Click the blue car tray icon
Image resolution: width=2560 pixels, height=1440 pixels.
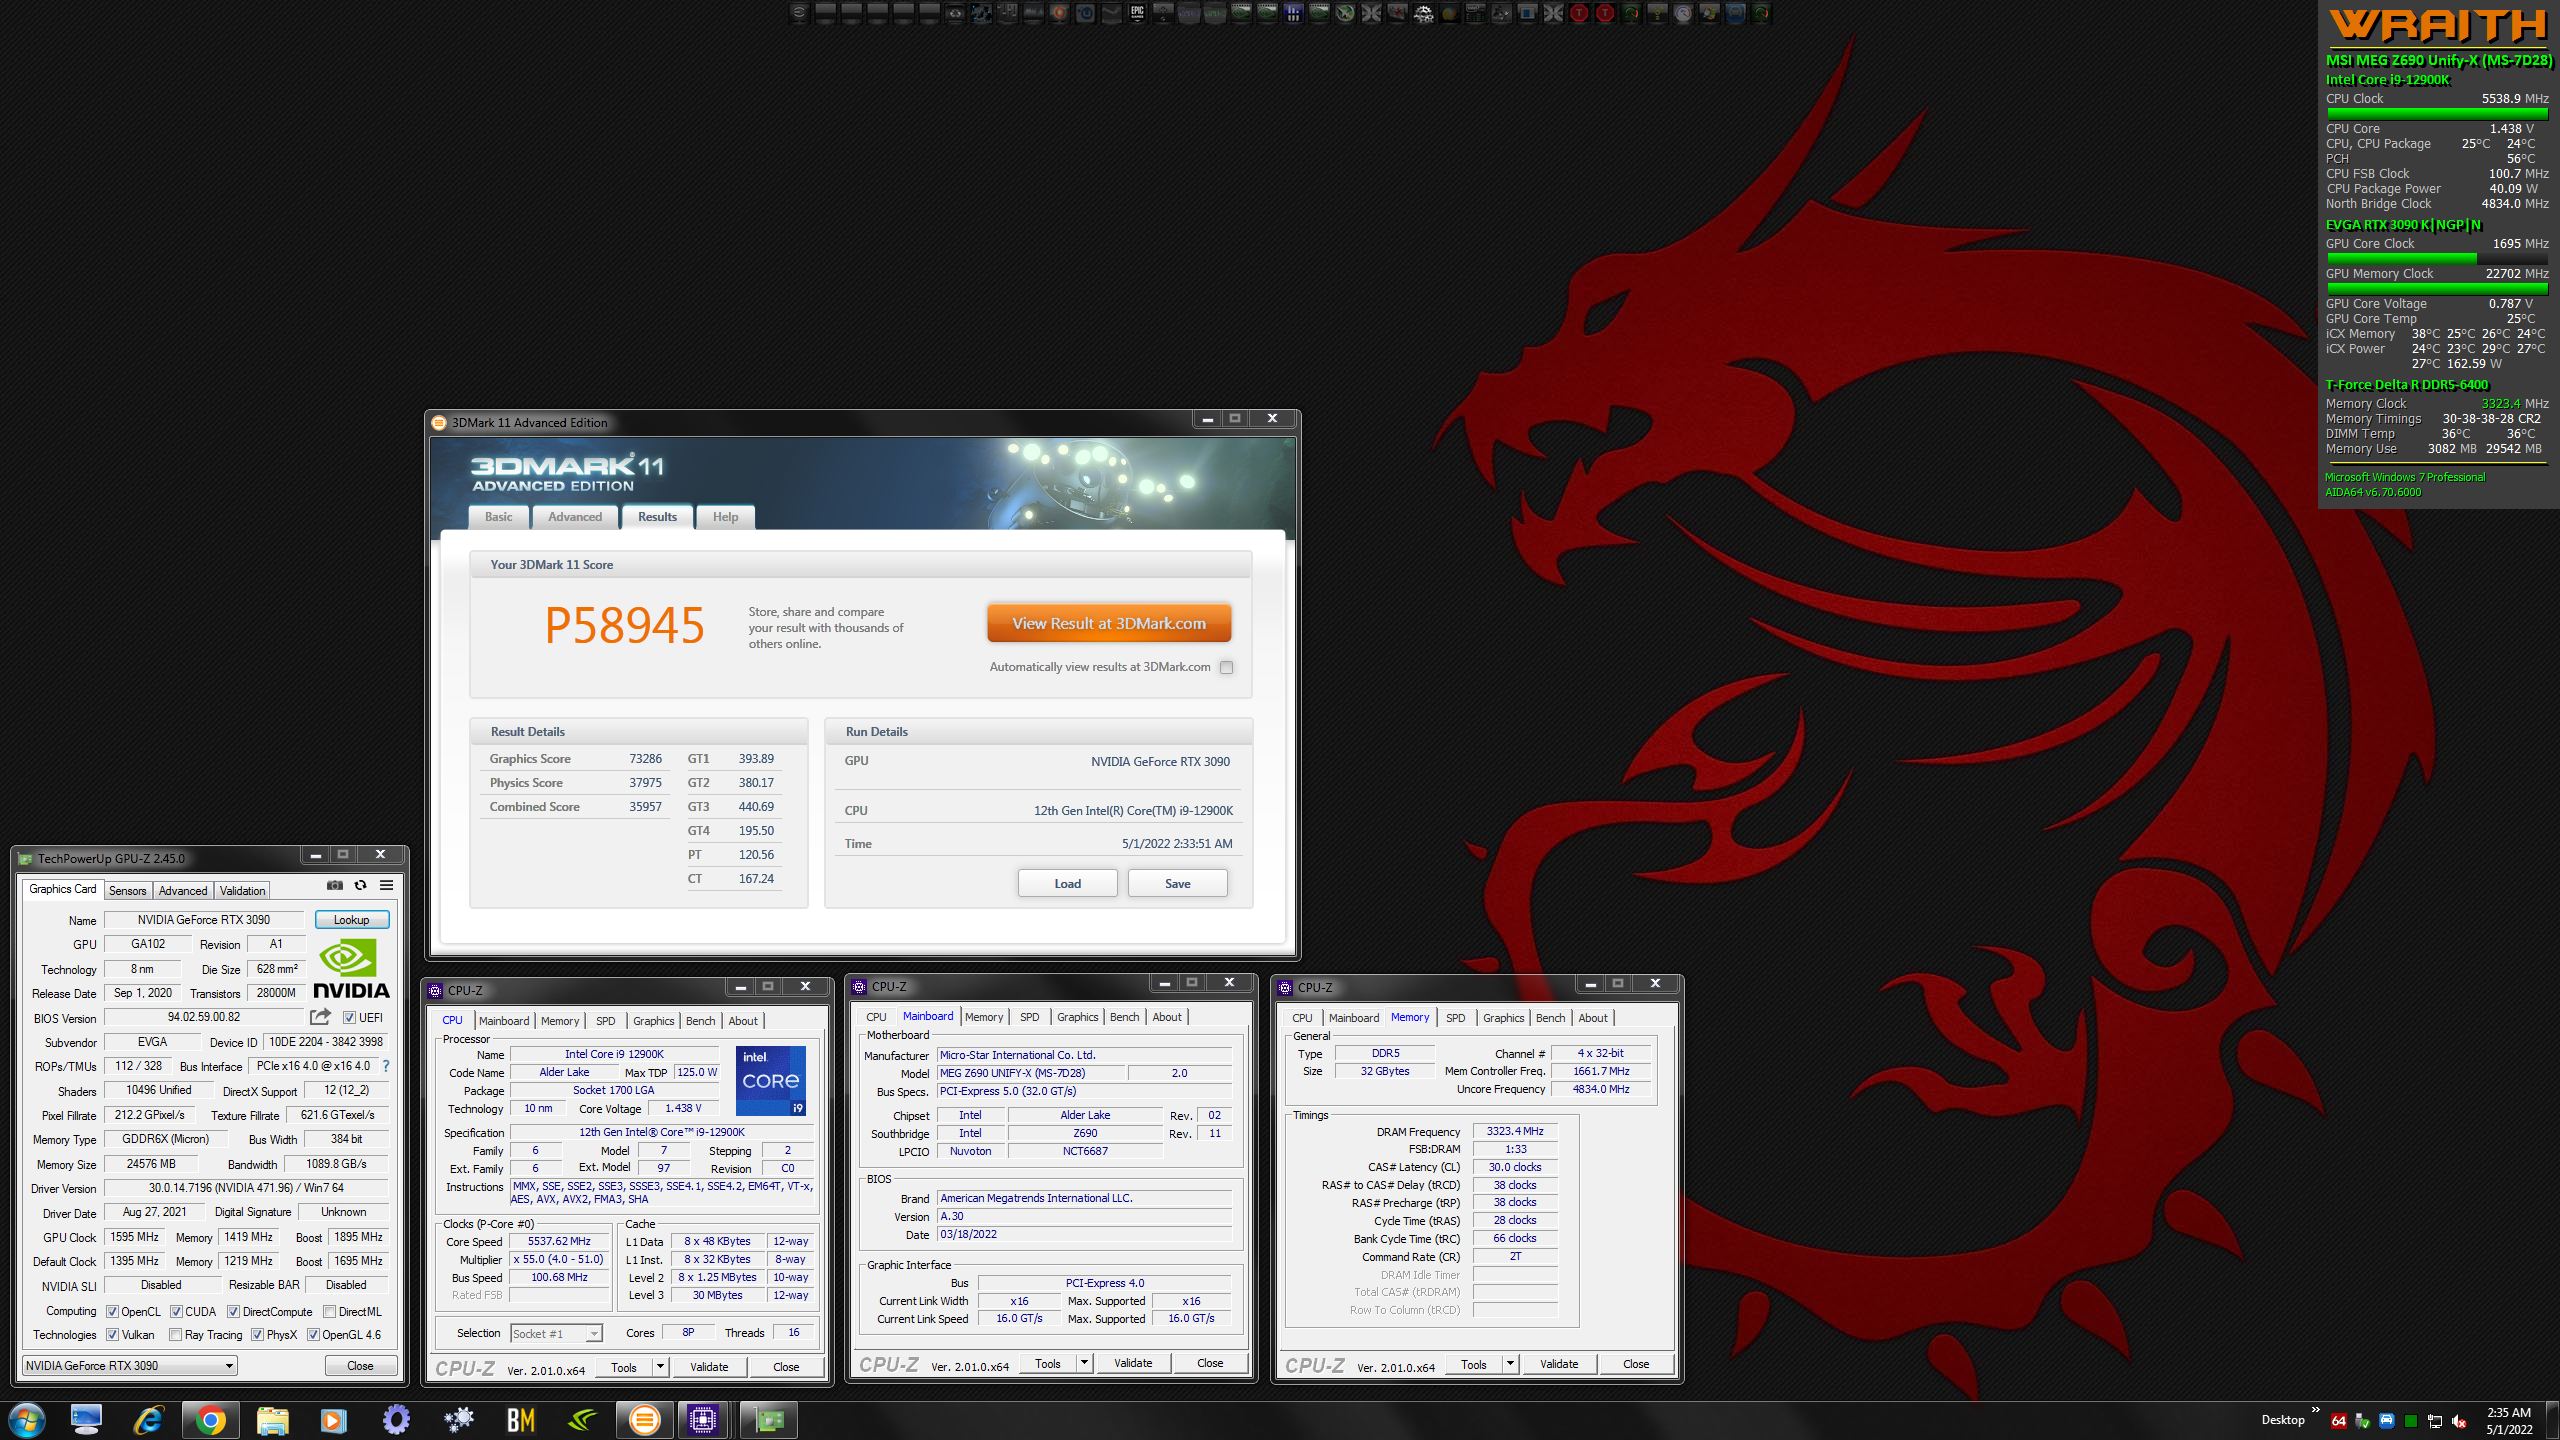point(2386,1421)
